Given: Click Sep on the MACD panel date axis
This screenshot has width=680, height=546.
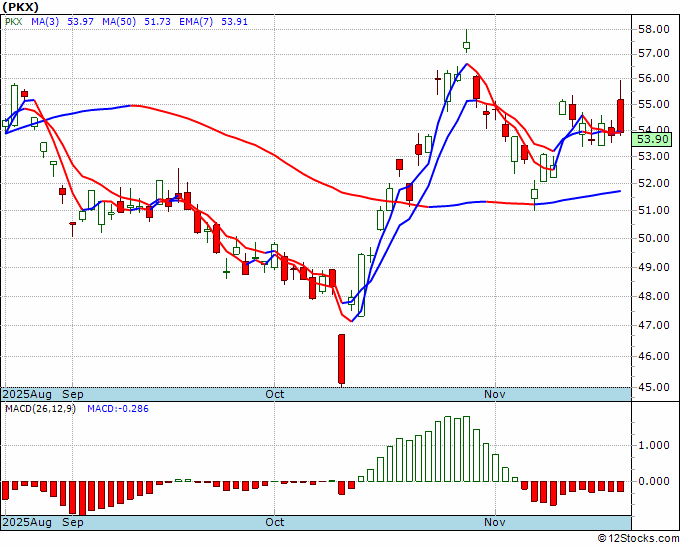Looking at the screenshot, I should click(x=72, y=522).
